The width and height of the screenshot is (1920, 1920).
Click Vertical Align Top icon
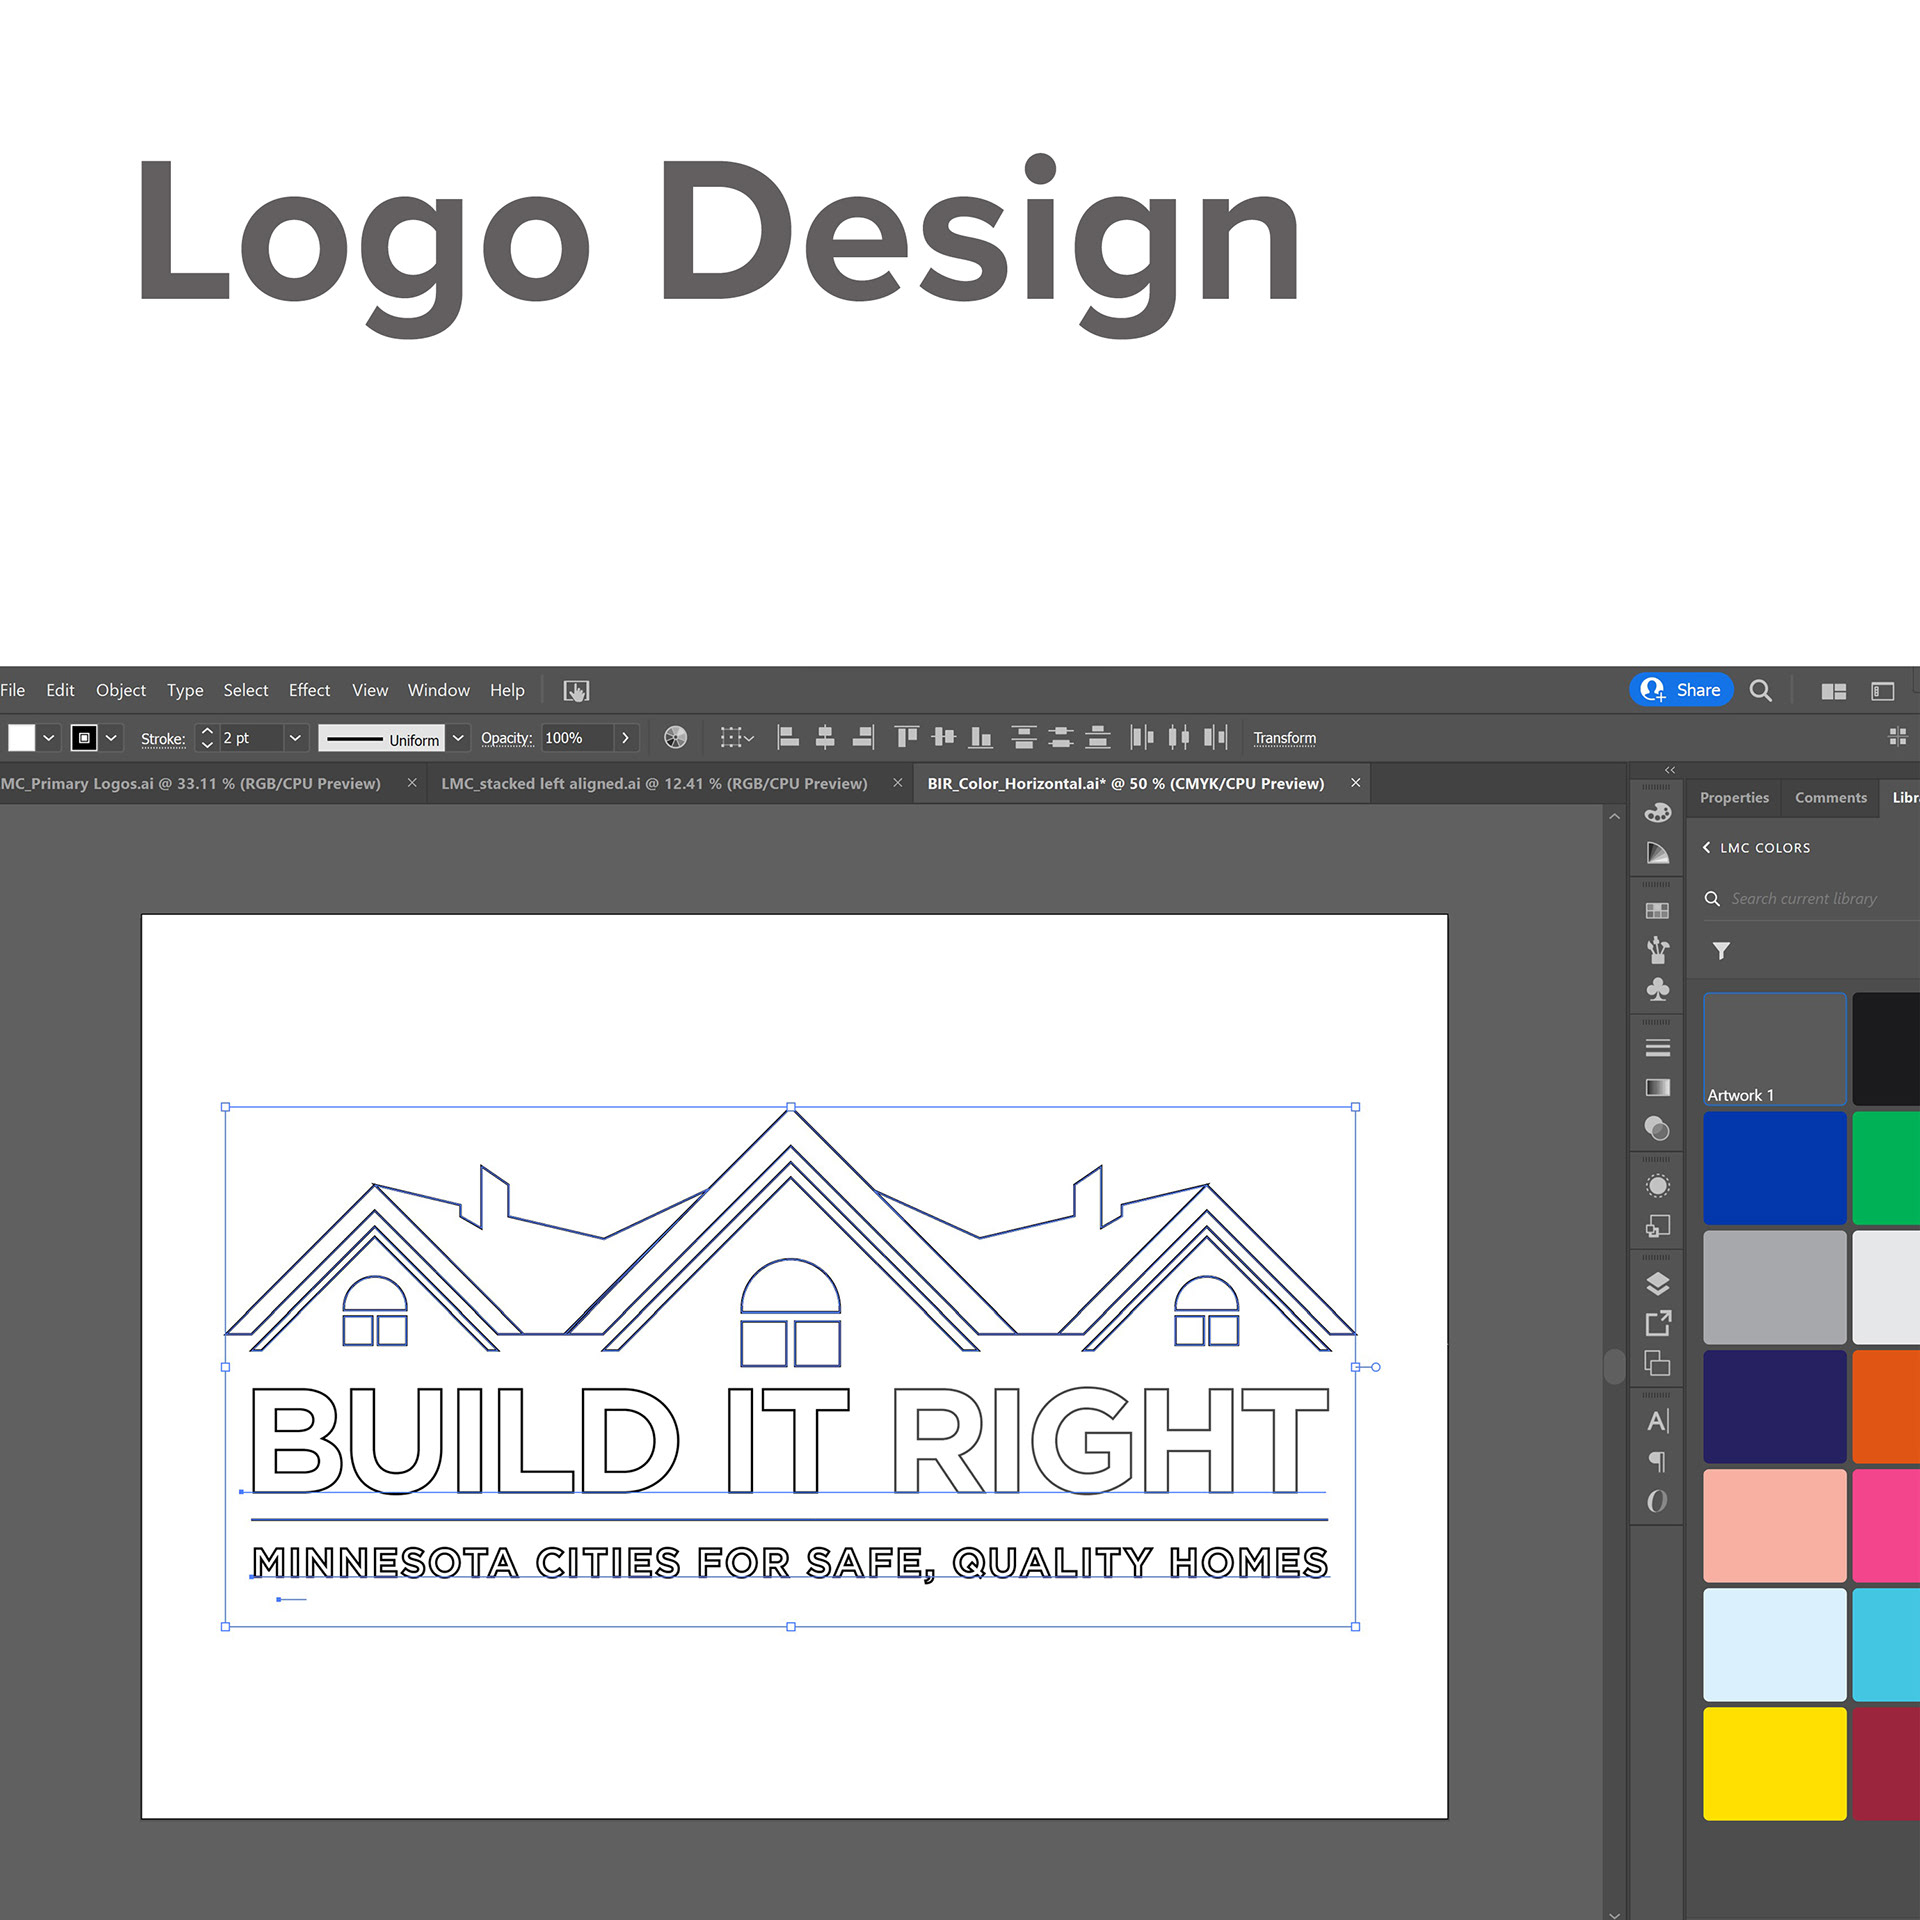point(907,738)
